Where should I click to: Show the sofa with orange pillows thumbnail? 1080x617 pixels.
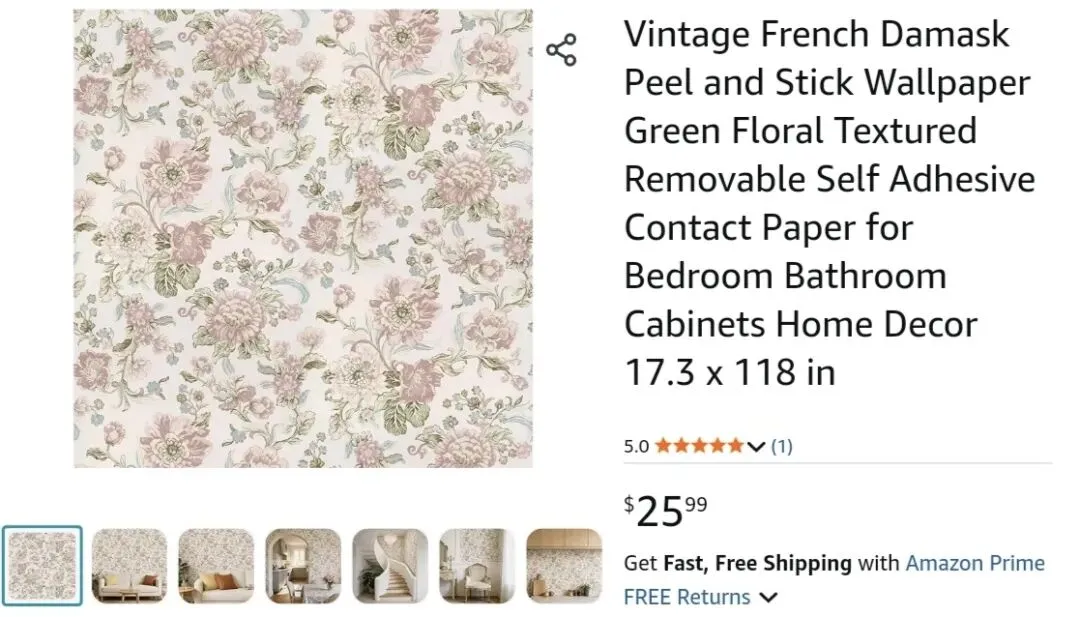click(216, 566)
